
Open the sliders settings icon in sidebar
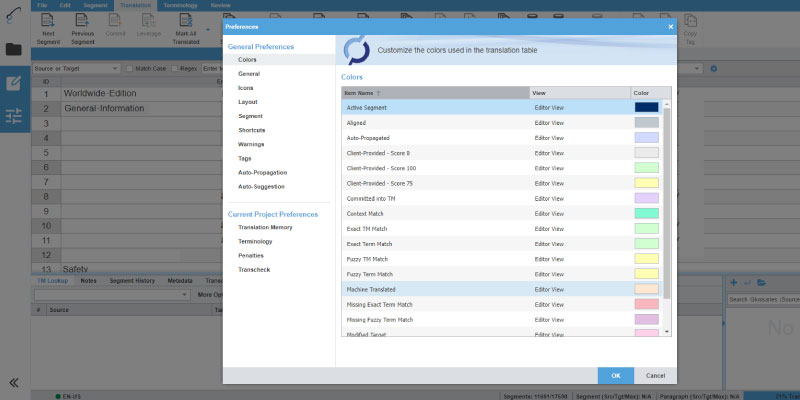point(14,116)
